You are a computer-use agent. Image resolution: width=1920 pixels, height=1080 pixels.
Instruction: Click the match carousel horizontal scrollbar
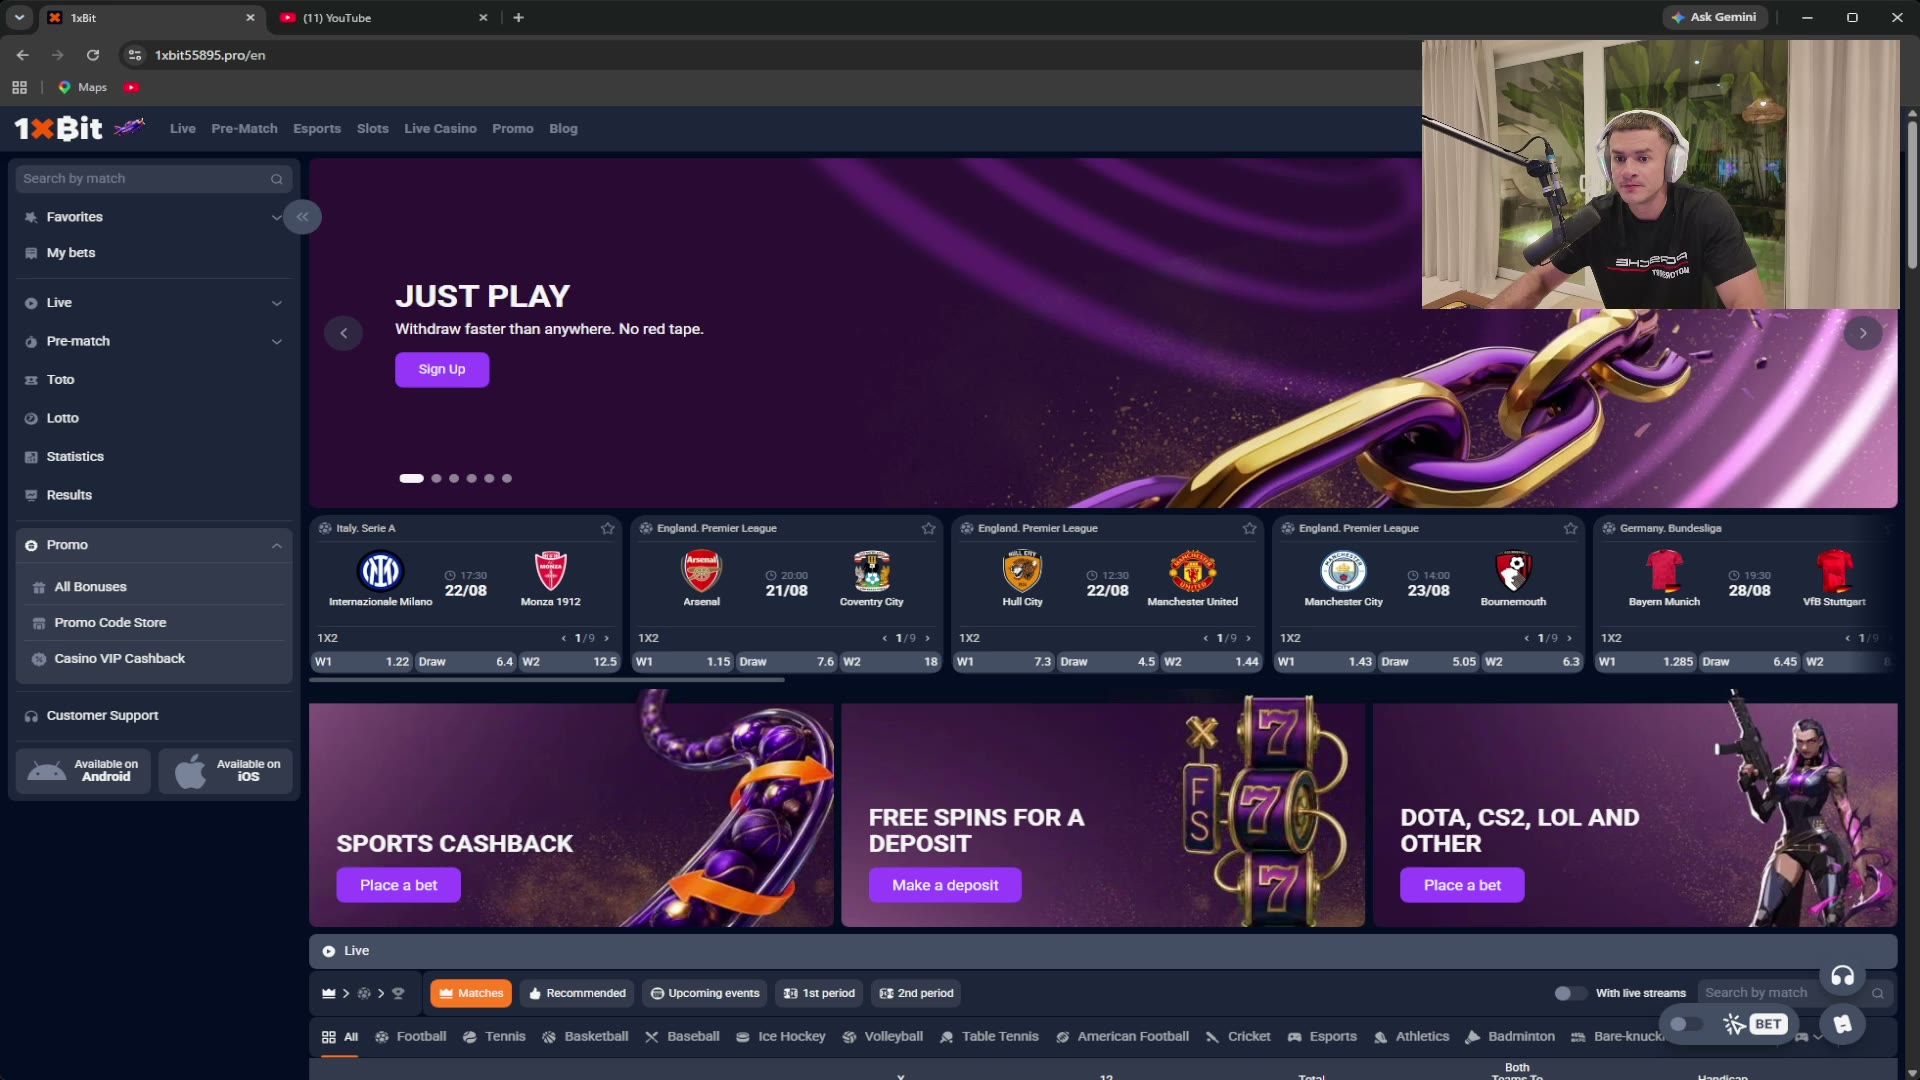[x=546, y=680]
